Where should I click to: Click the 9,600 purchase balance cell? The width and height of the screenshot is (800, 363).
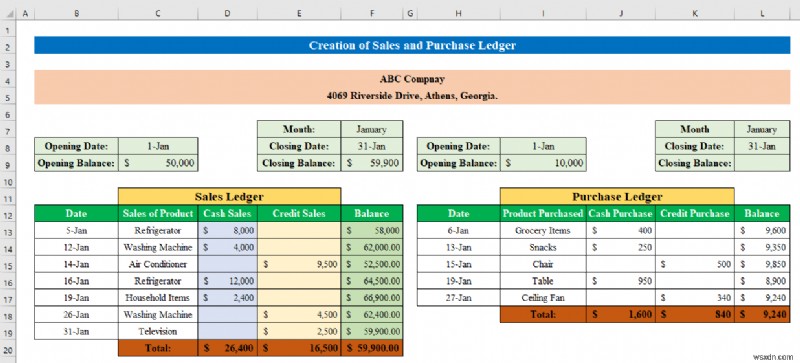pos(762,230)
